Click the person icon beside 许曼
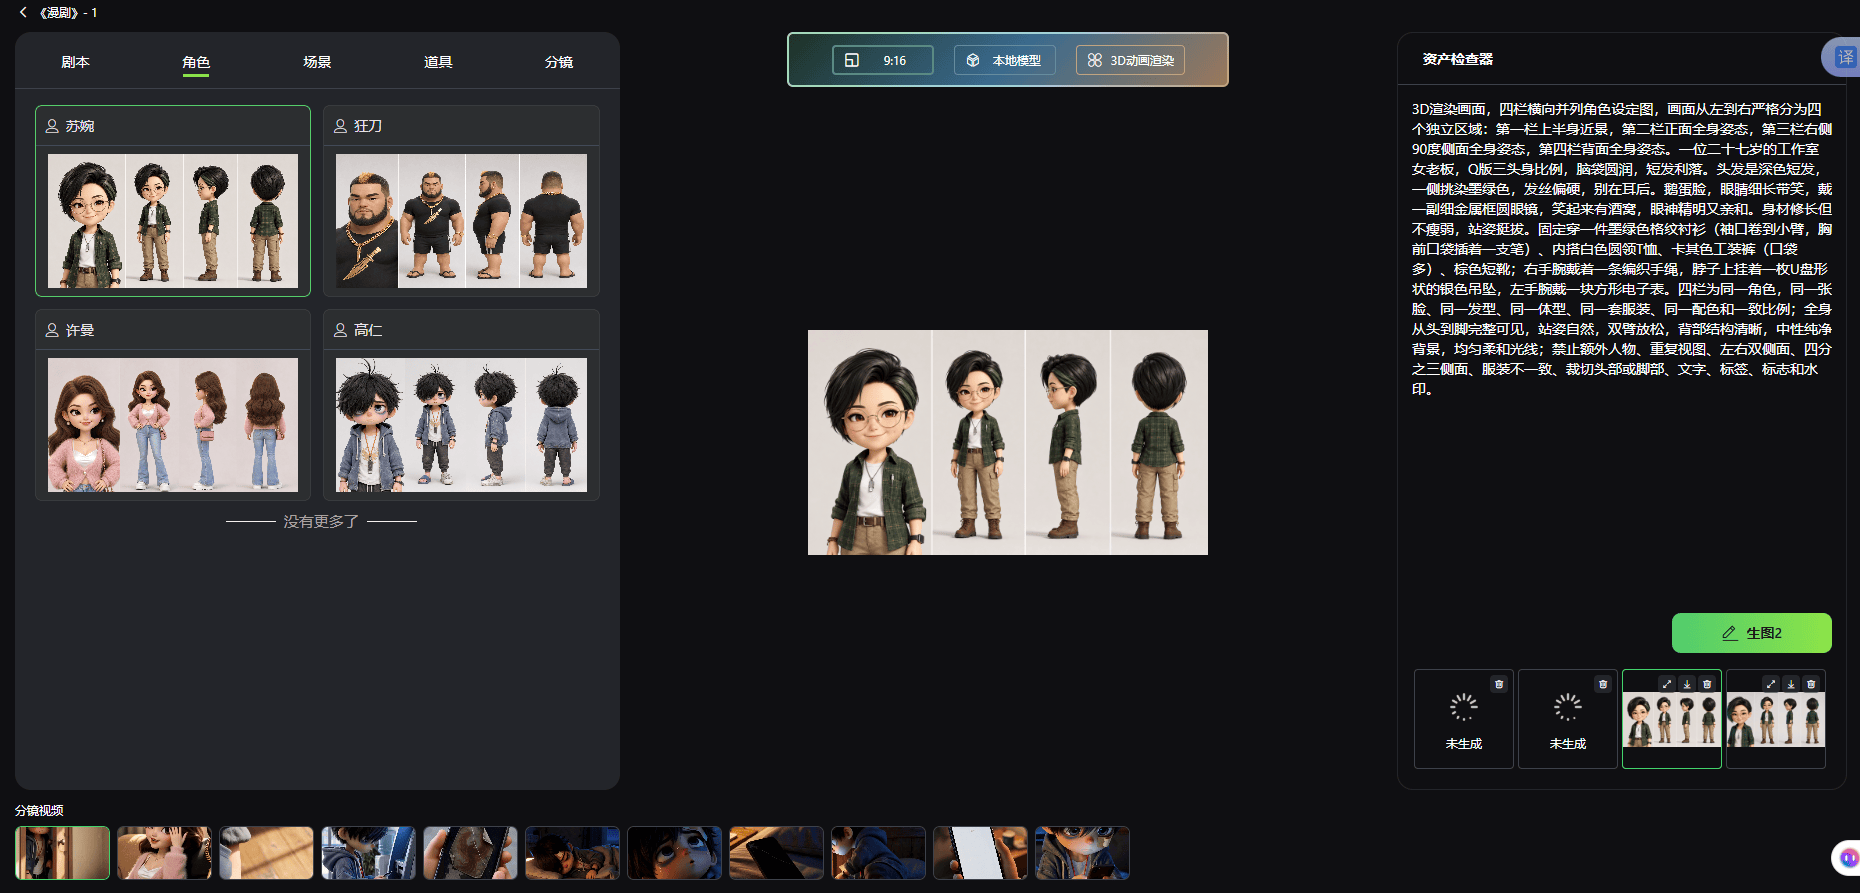This screenshot has width=1860, height=893. (52, 330)
